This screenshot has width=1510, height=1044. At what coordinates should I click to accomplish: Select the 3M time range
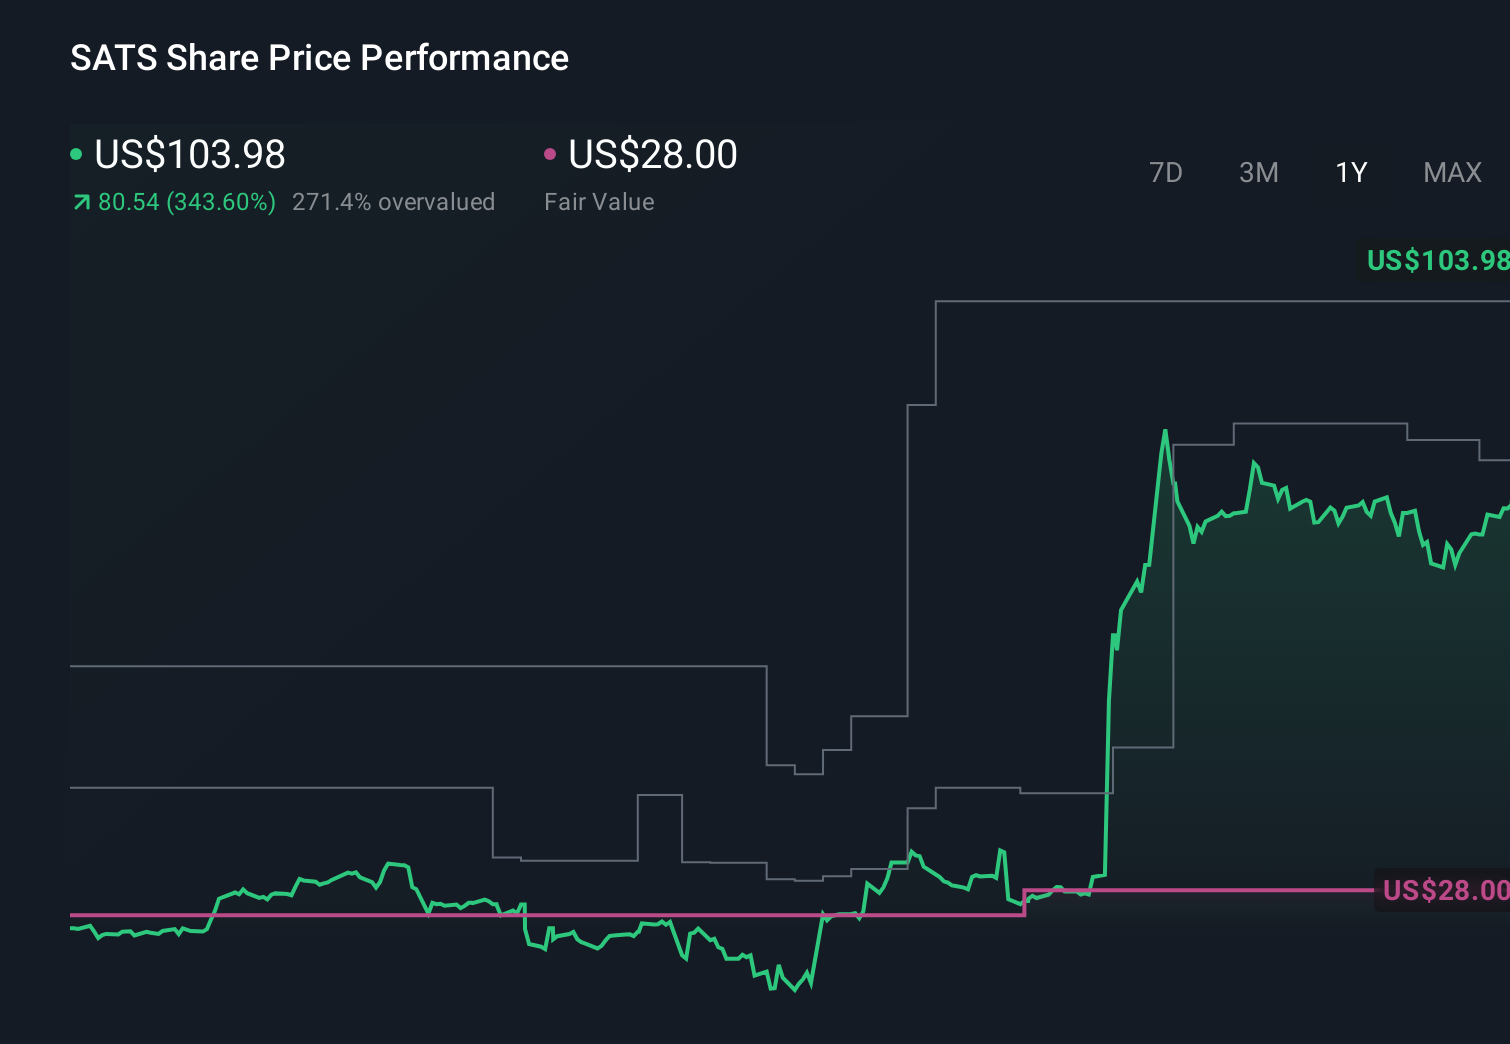pyautogui.click(x=1258, y=173)
